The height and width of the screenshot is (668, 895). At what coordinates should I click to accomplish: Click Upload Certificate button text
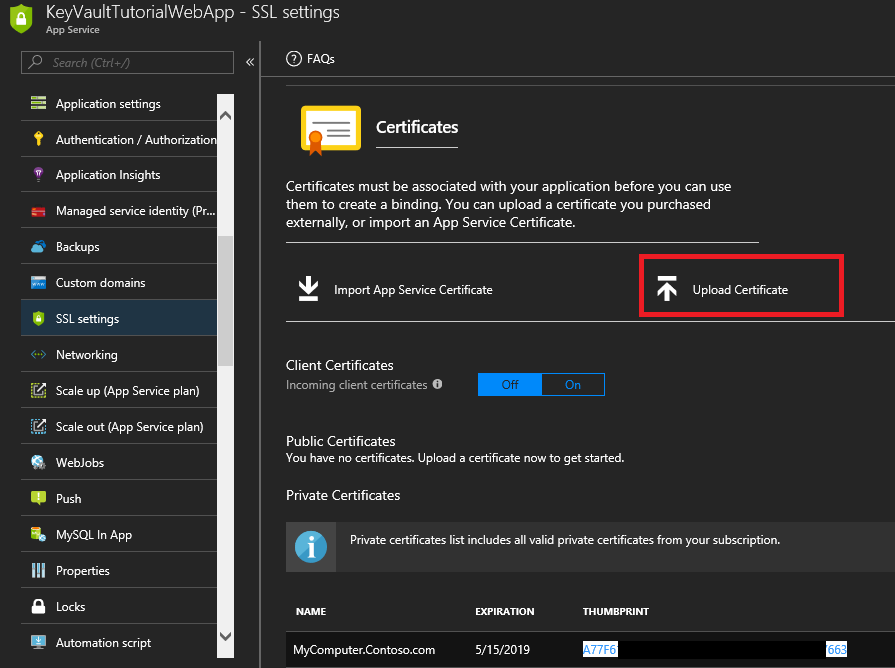pyautogui.click(x=740, y=289)
